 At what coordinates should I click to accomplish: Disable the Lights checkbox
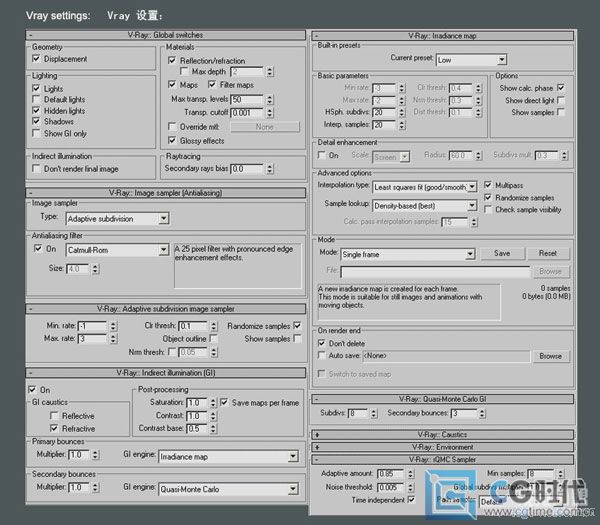(36, 88)
